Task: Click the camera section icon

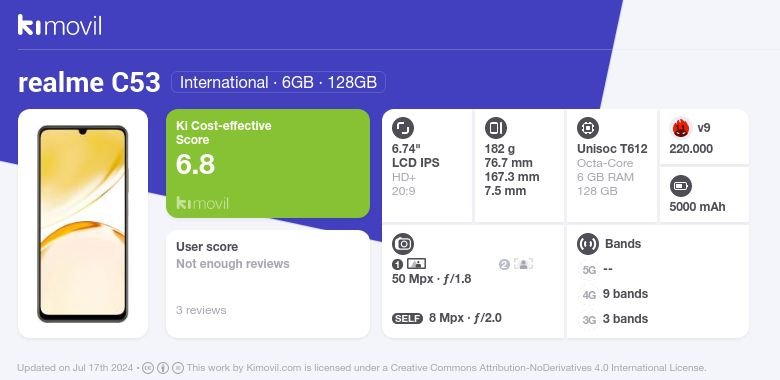Action: coord(403,244)
